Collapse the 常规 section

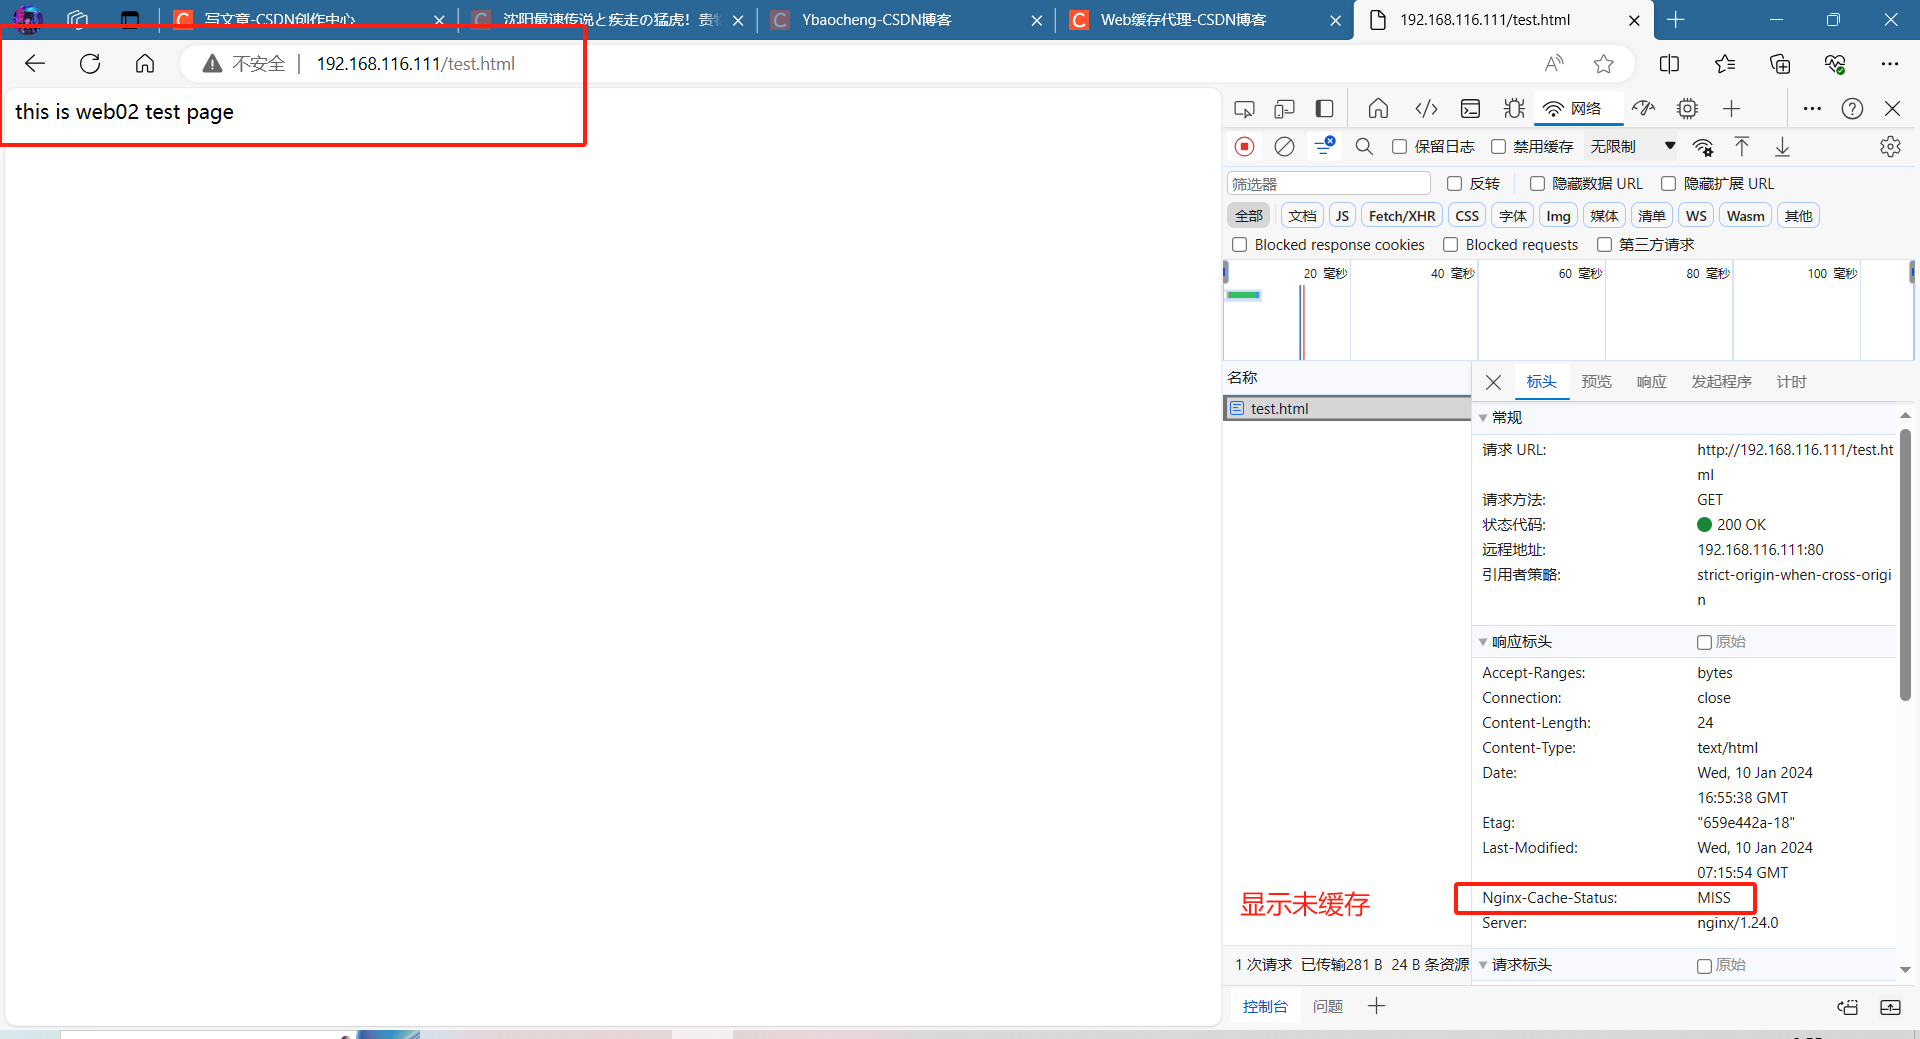pyautogui.click(x=1483, y=418)
